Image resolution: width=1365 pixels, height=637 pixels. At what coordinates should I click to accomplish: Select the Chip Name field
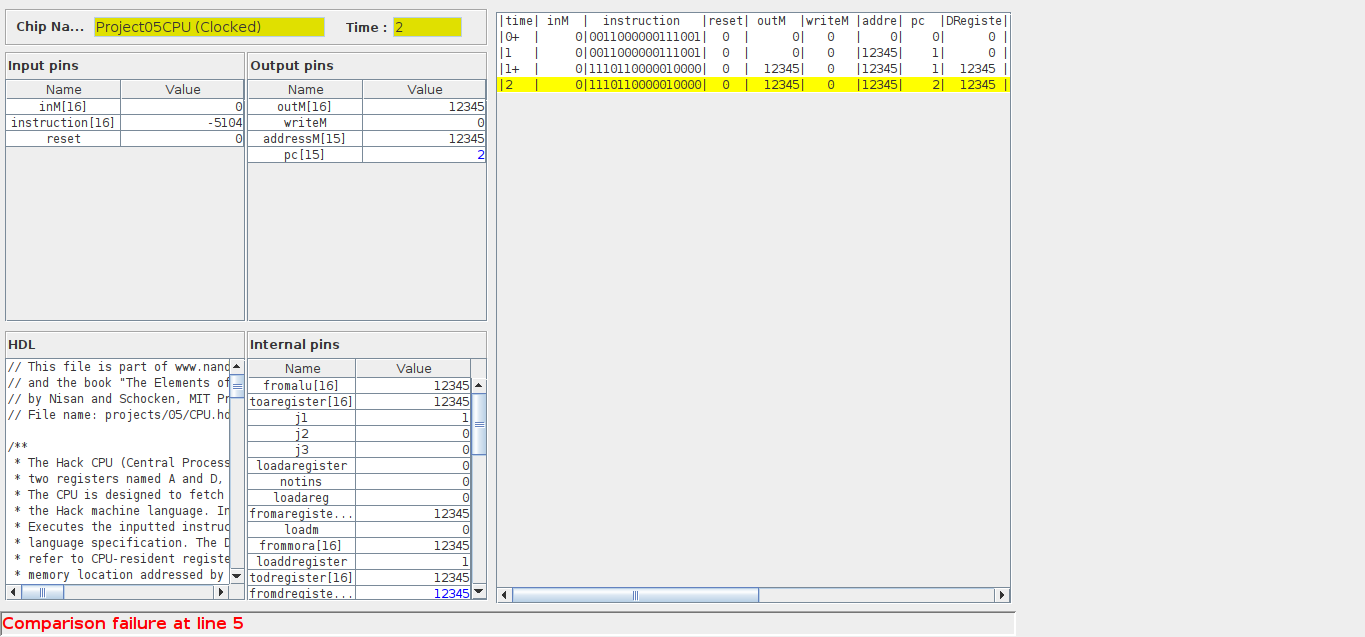coord(209,27)
